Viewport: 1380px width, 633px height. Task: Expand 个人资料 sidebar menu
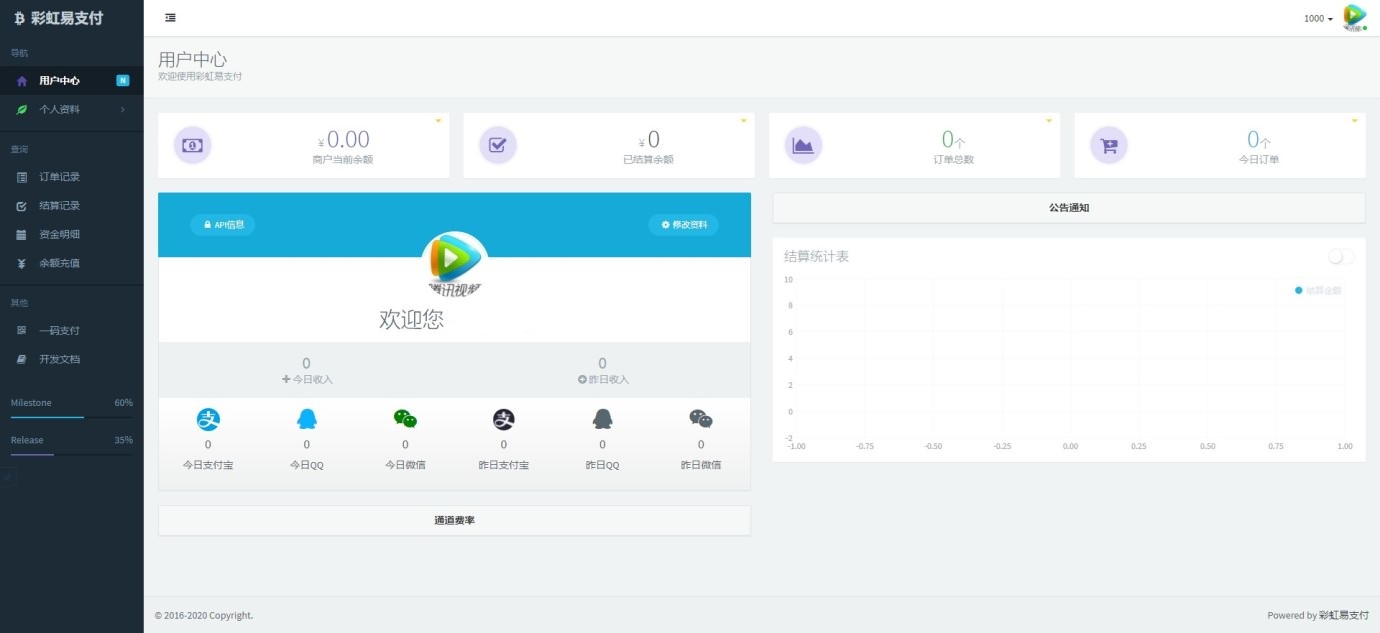point(72,110)
